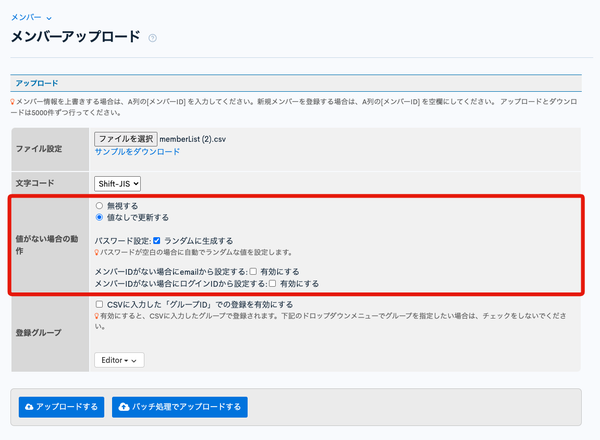The height and width of the screenshot is (440, 600).
Task: Select the 無視する radio button
Action: [x=99, y=206]
